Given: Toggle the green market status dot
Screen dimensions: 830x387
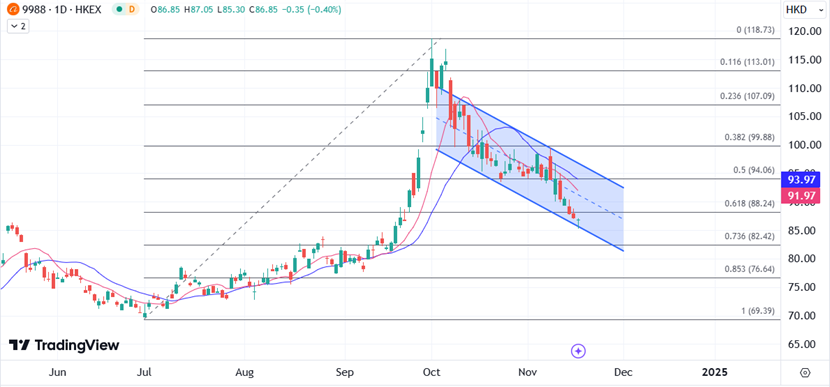Looking at the screenshot, I should pyautogui.click(x=120, y=10).
